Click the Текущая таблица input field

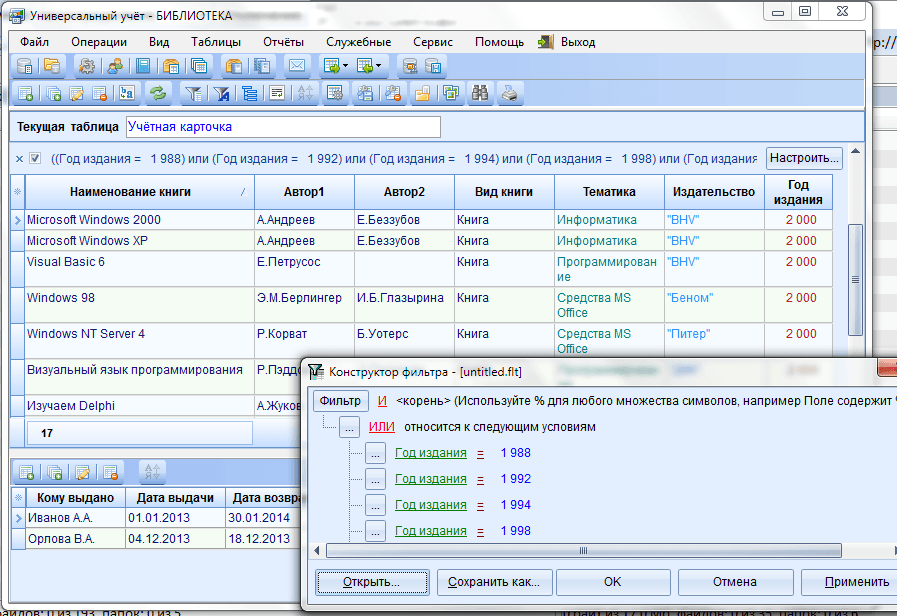click(x=282, y=127)
